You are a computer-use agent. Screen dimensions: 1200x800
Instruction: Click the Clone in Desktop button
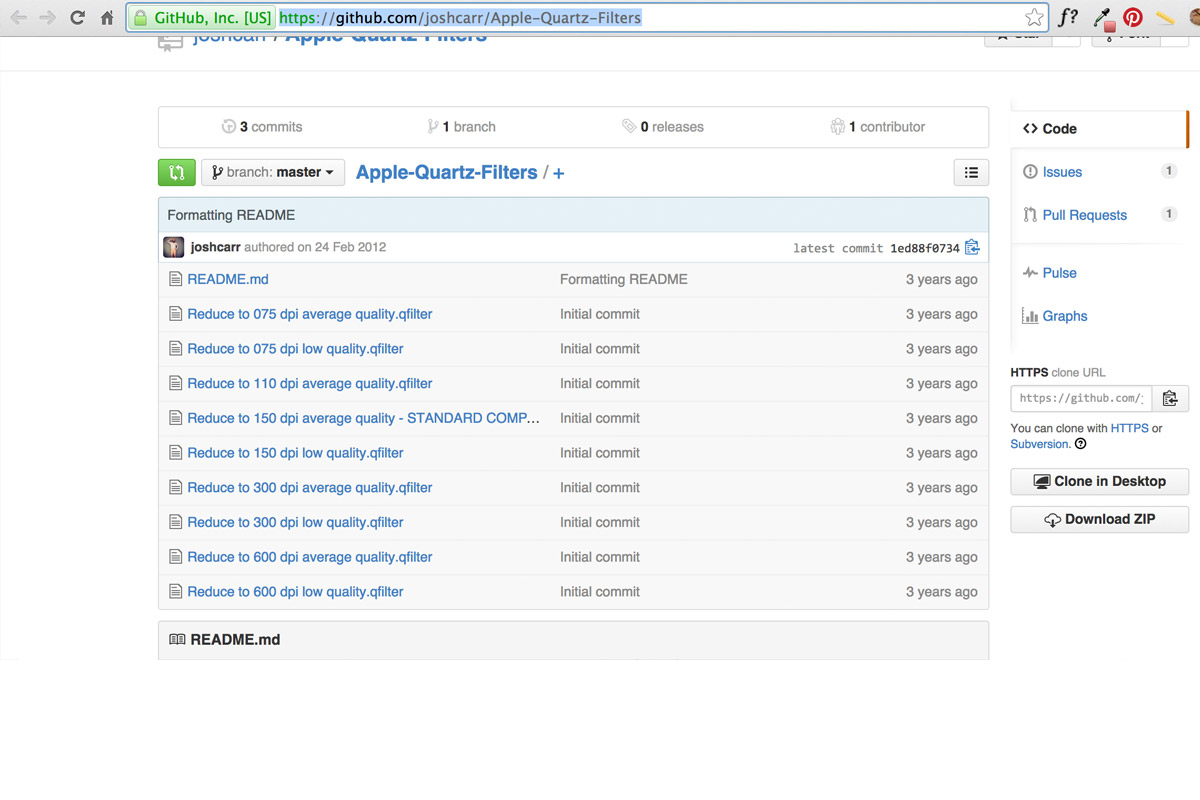pyautogui.click(x=1100, y=481)
